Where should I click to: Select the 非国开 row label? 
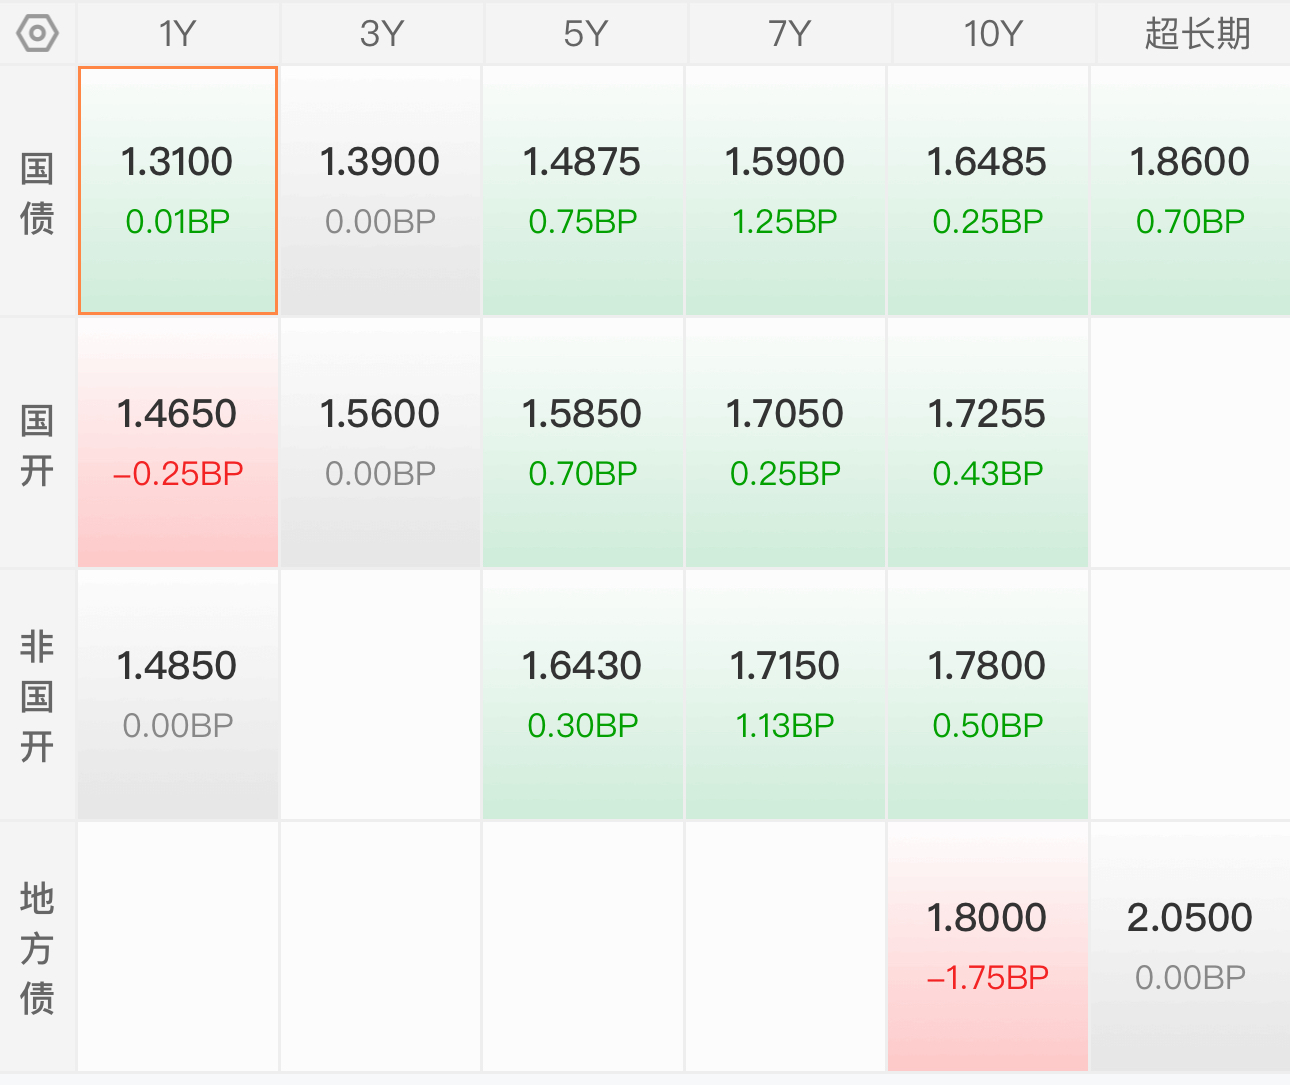tap(37, 696)
